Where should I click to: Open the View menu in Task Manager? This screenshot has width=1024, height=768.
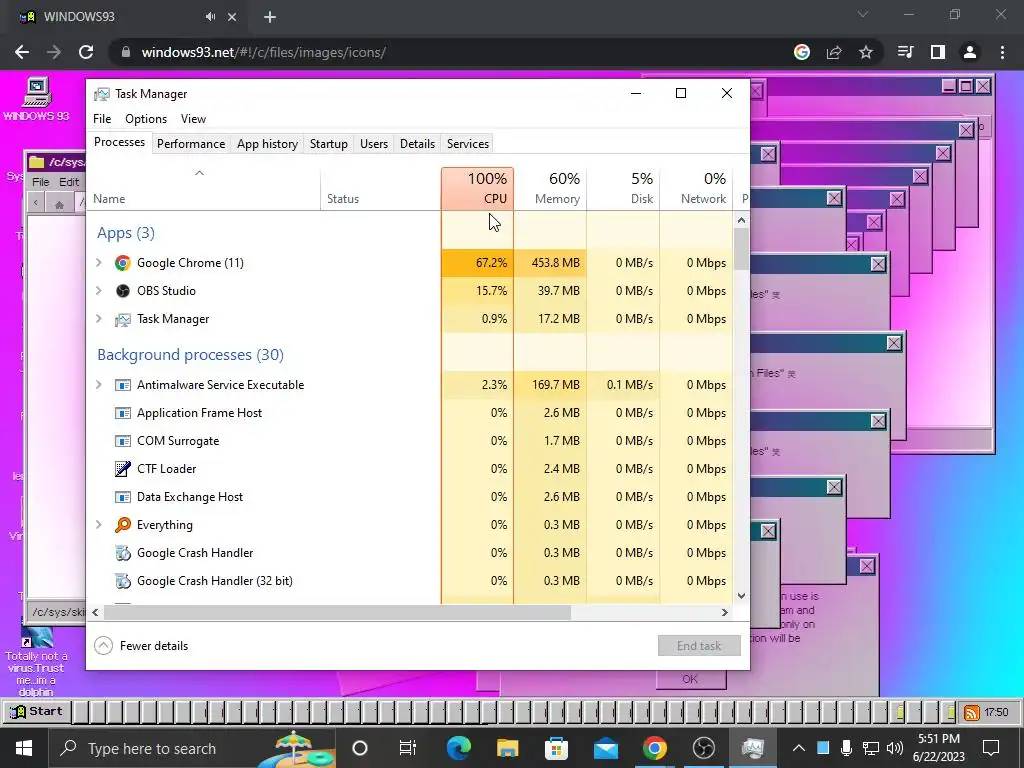pyautogui.click(x=193, y=119)
